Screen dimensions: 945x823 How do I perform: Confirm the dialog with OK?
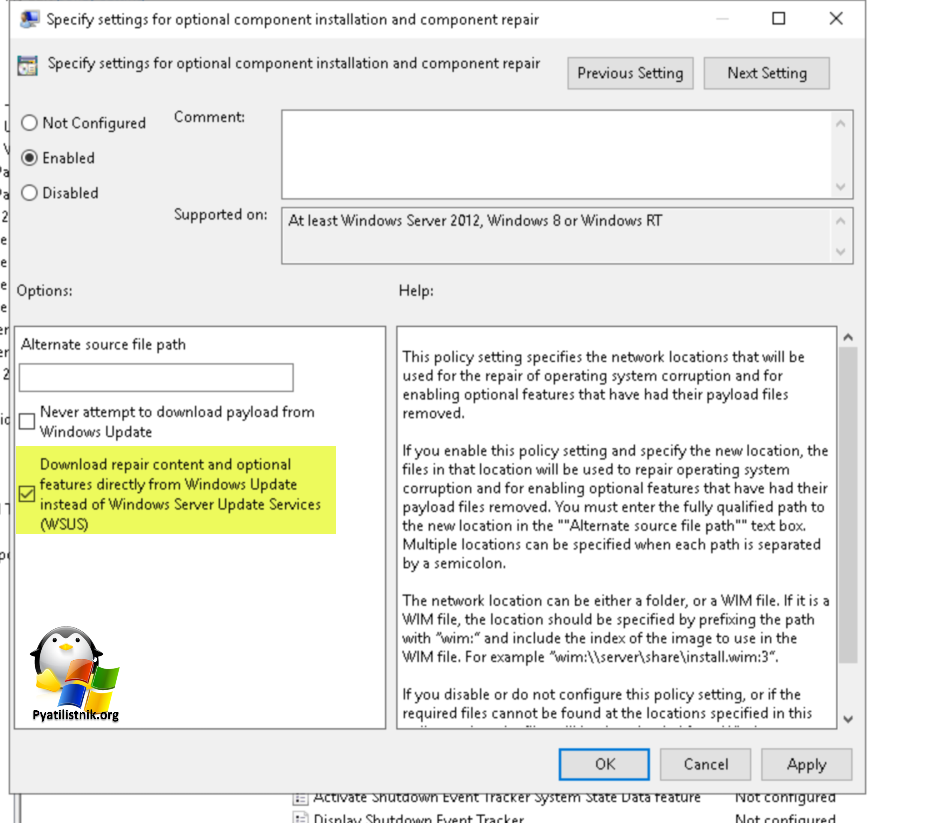pos(604,765)
